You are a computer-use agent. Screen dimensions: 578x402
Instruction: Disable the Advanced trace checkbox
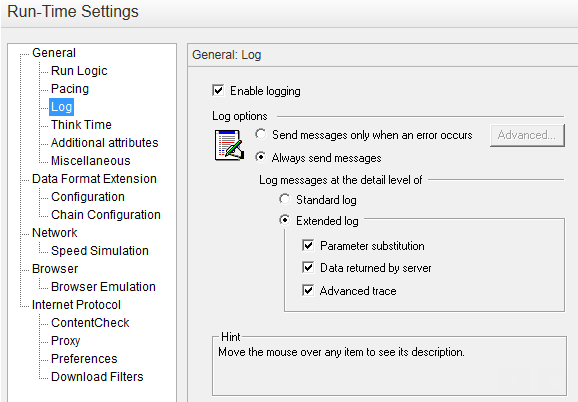pos(308,290)
